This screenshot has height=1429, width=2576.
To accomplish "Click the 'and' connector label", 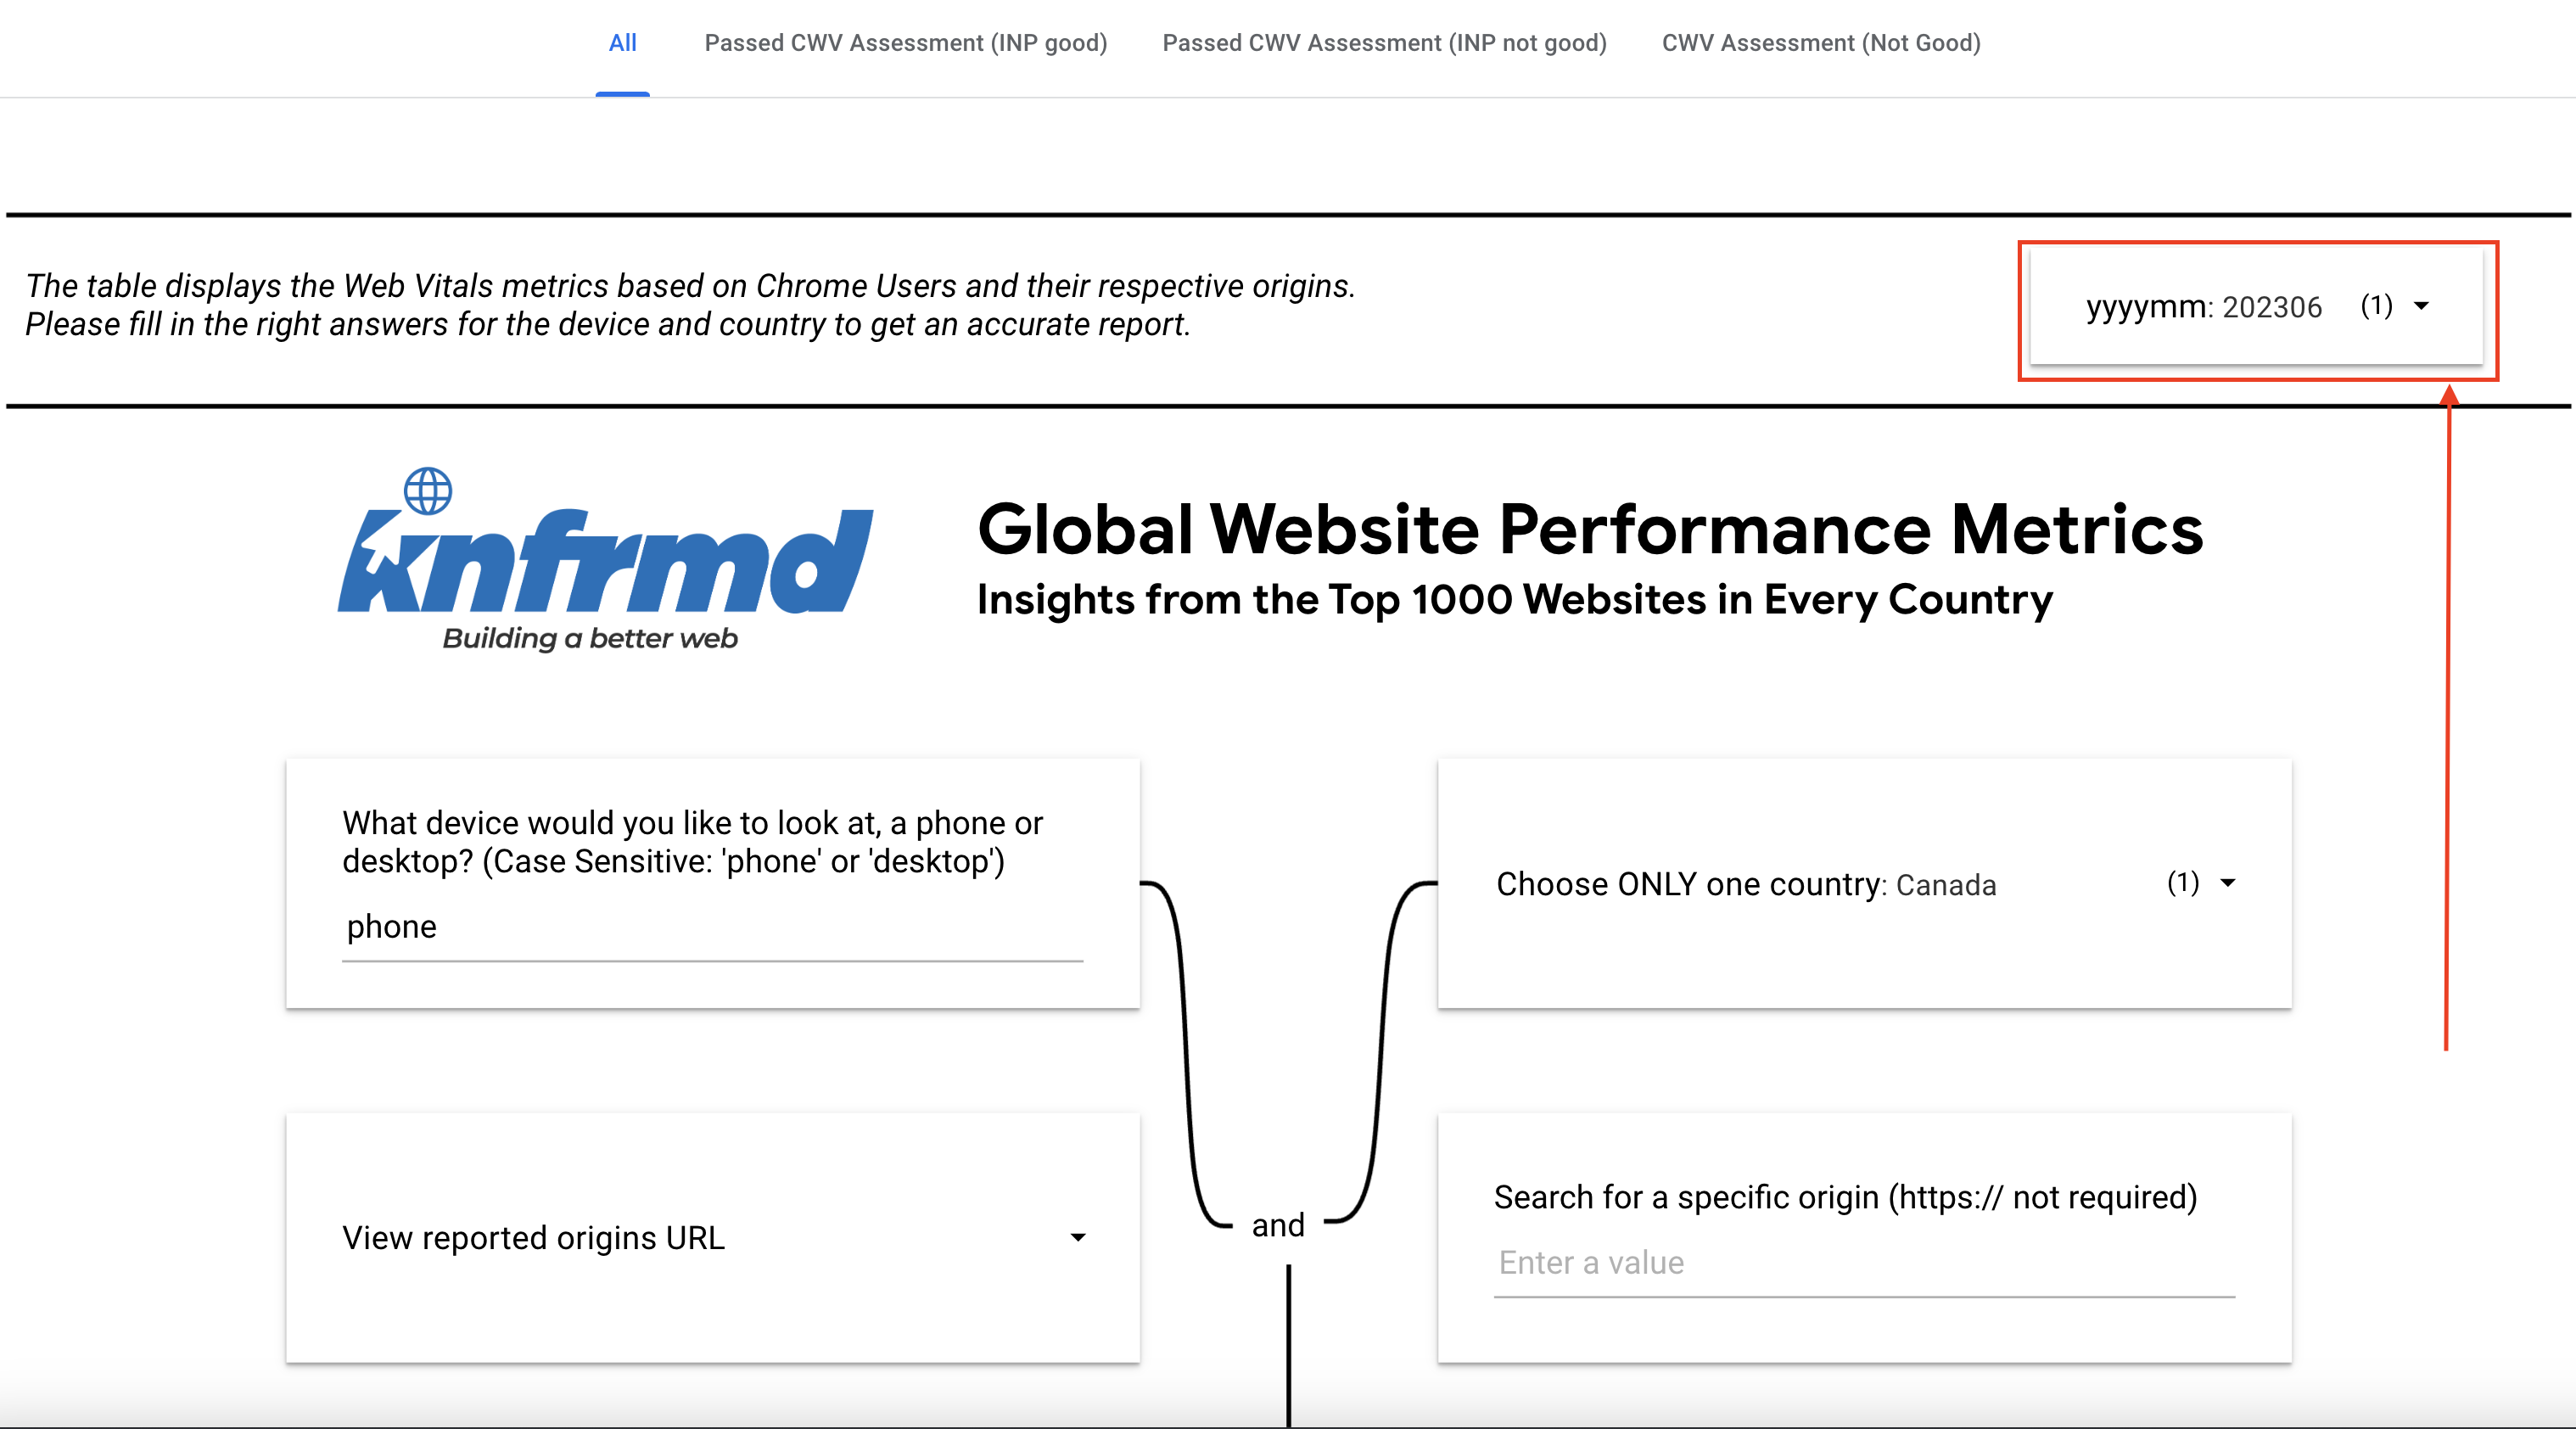I will tap(1278, 1225).
